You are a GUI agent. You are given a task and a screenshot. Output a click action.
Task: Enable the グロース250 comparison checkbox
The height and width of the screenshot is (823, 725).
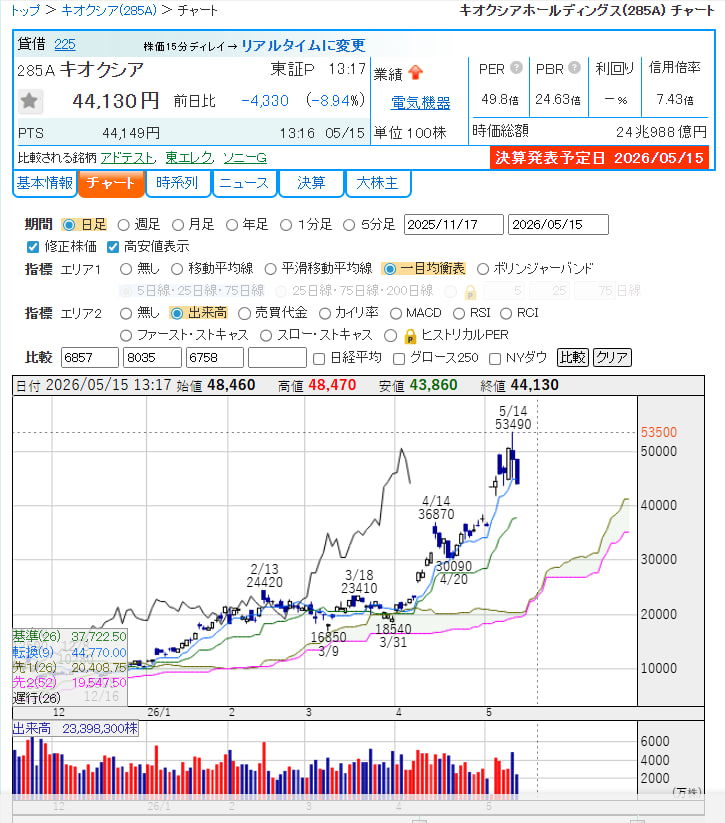click(399, 358)
